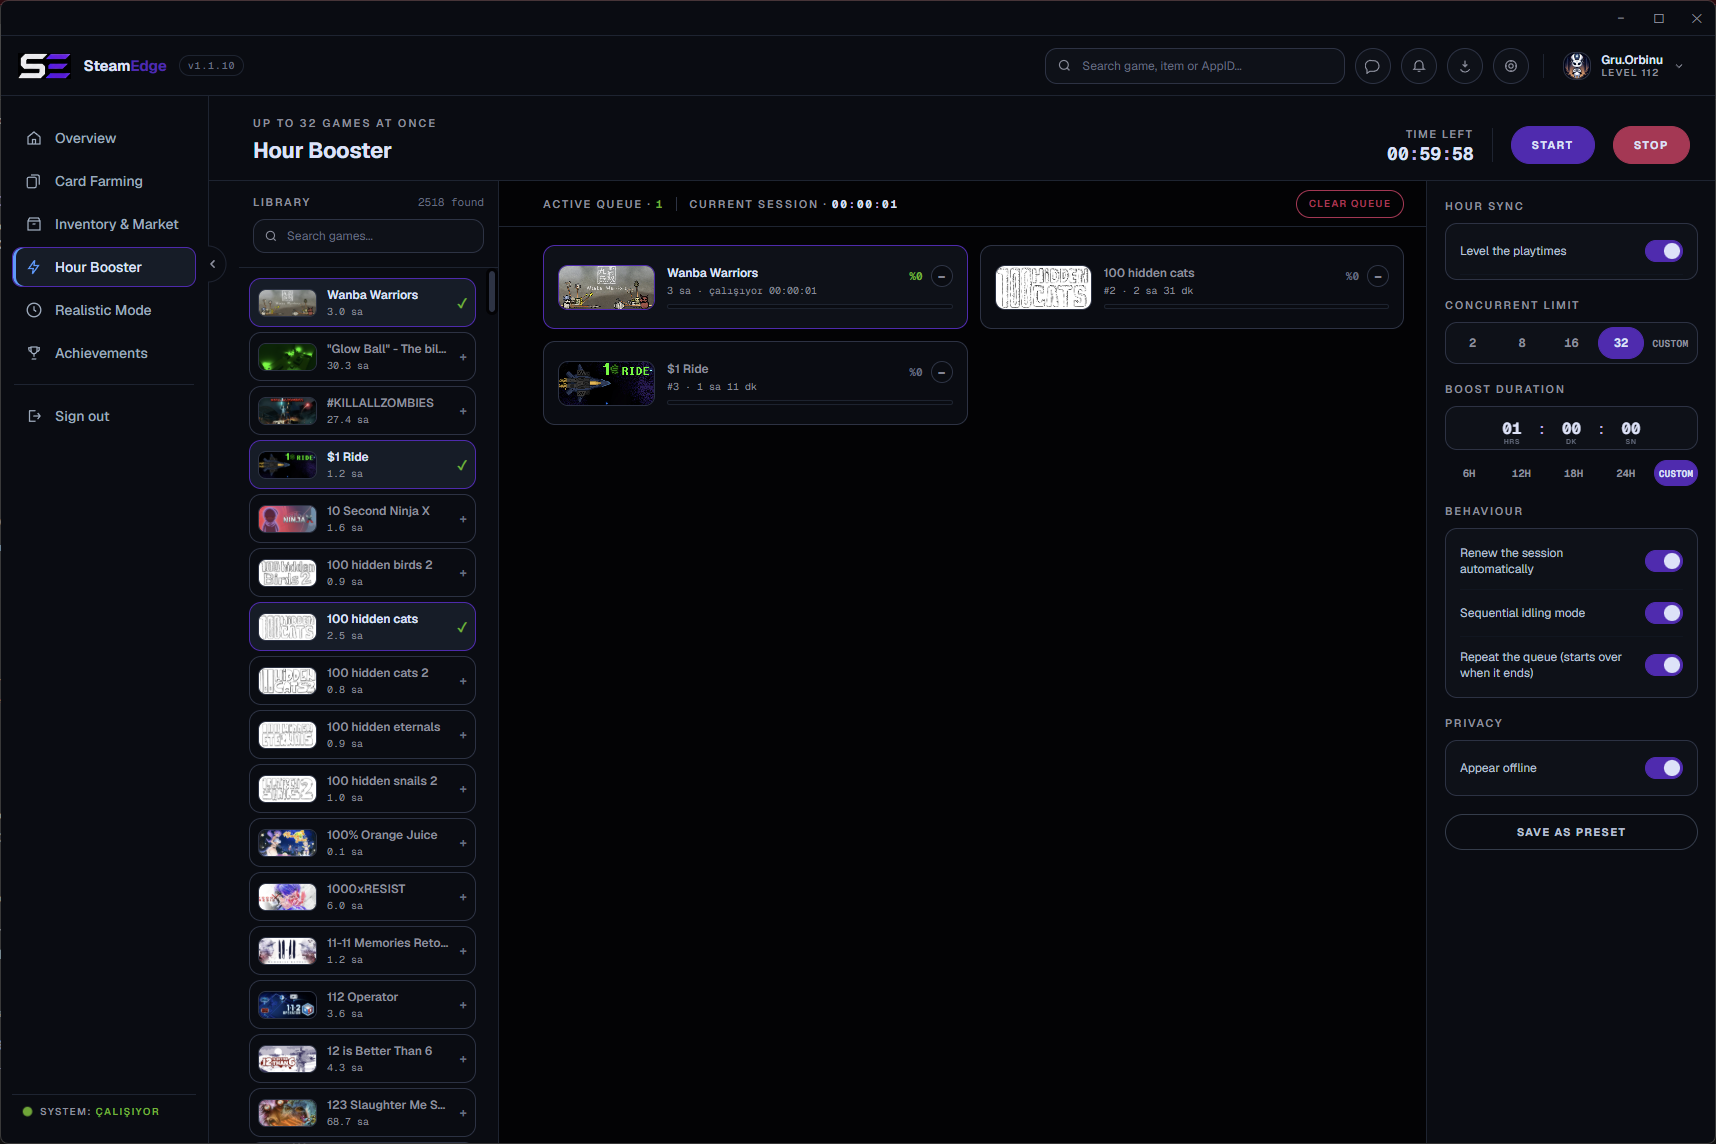Viewport: 1716px width, 1144px height.
Task: Set boost duration to 6H
Action: 1469,474
